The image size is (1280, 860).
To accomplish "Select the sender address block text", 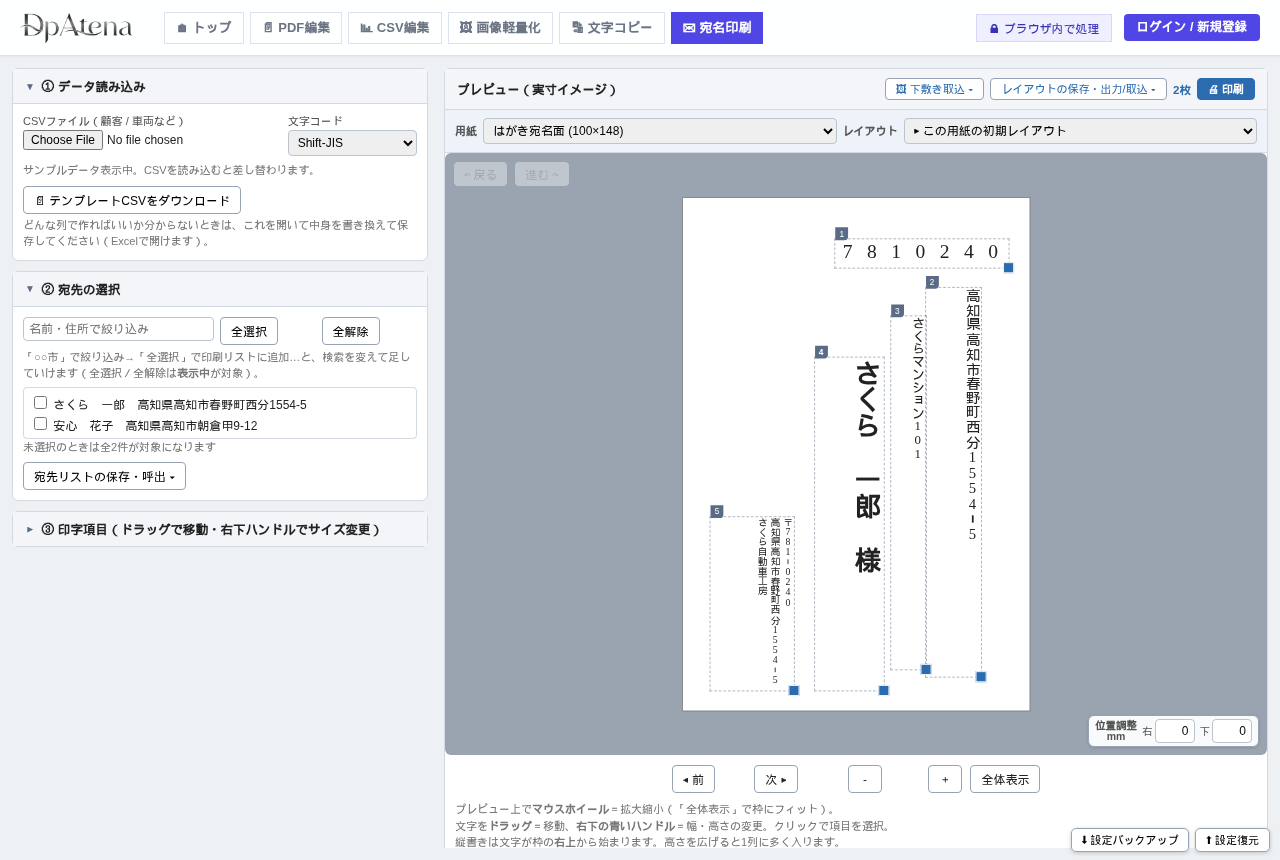I will coord(775,601).
